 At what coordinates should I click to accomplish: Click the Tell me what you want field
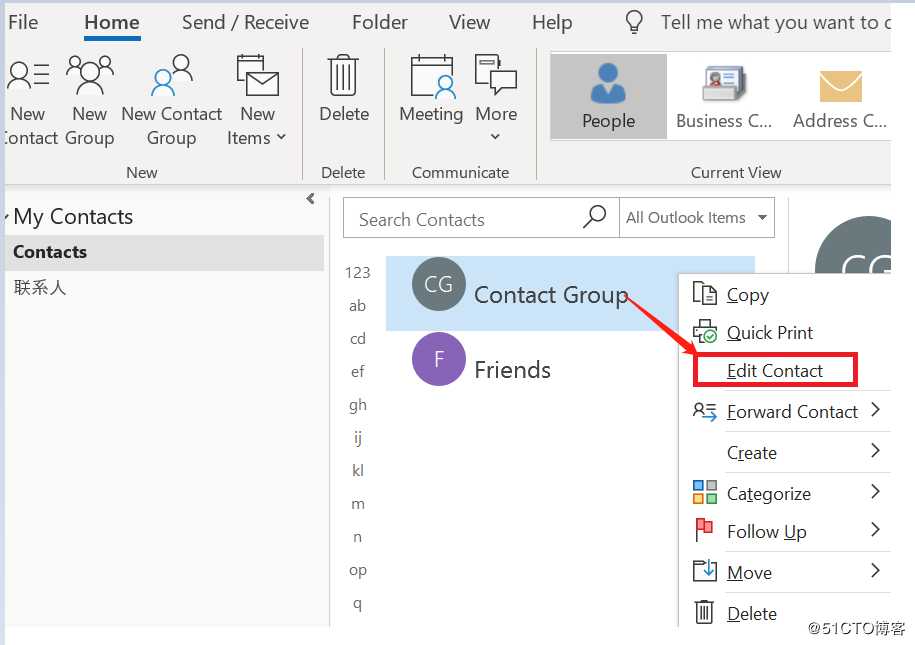[775, 22]
